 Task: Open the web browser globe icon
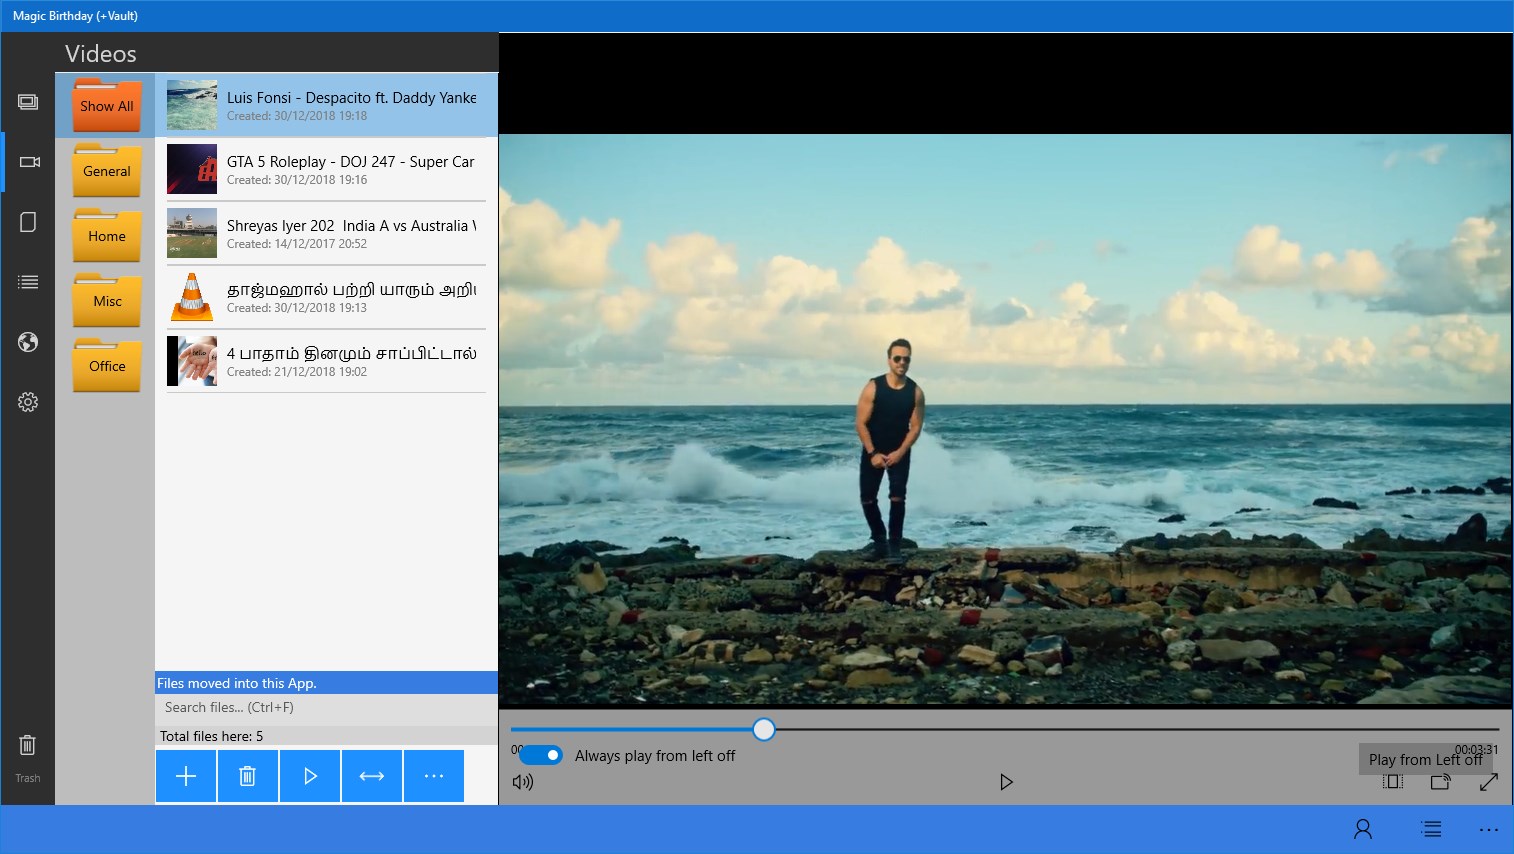tap(28, 342)
